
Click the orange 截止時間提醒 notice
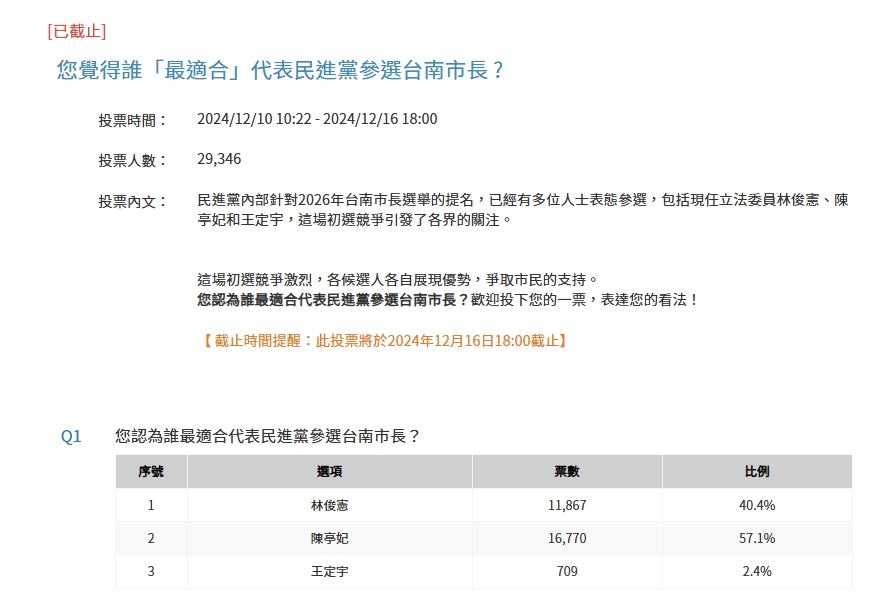[x=384, y=340]
